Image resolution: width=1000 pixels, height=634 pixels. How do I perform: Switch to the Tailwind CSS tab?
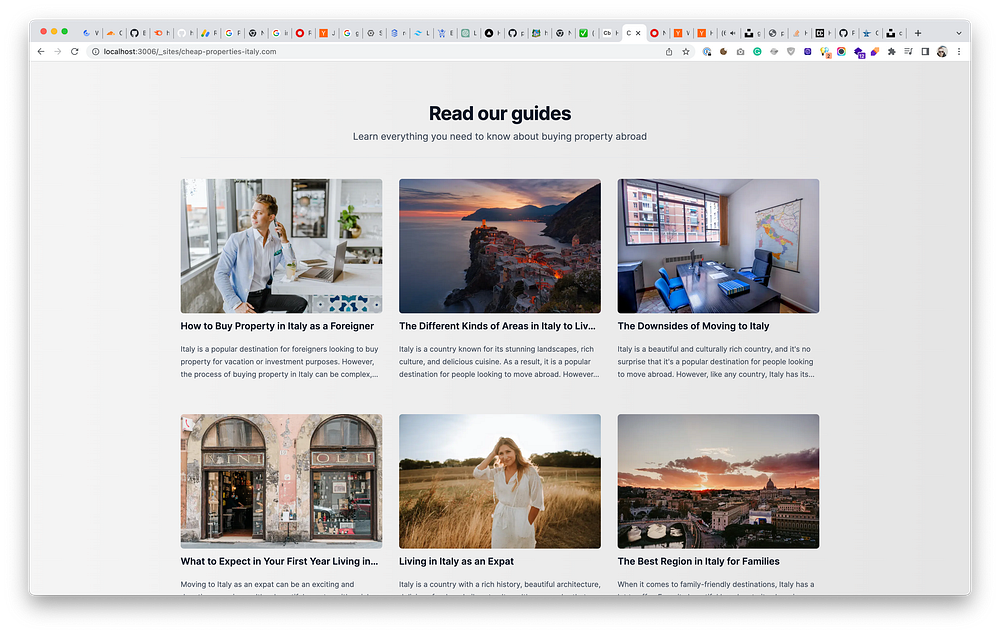click(420, 33)
